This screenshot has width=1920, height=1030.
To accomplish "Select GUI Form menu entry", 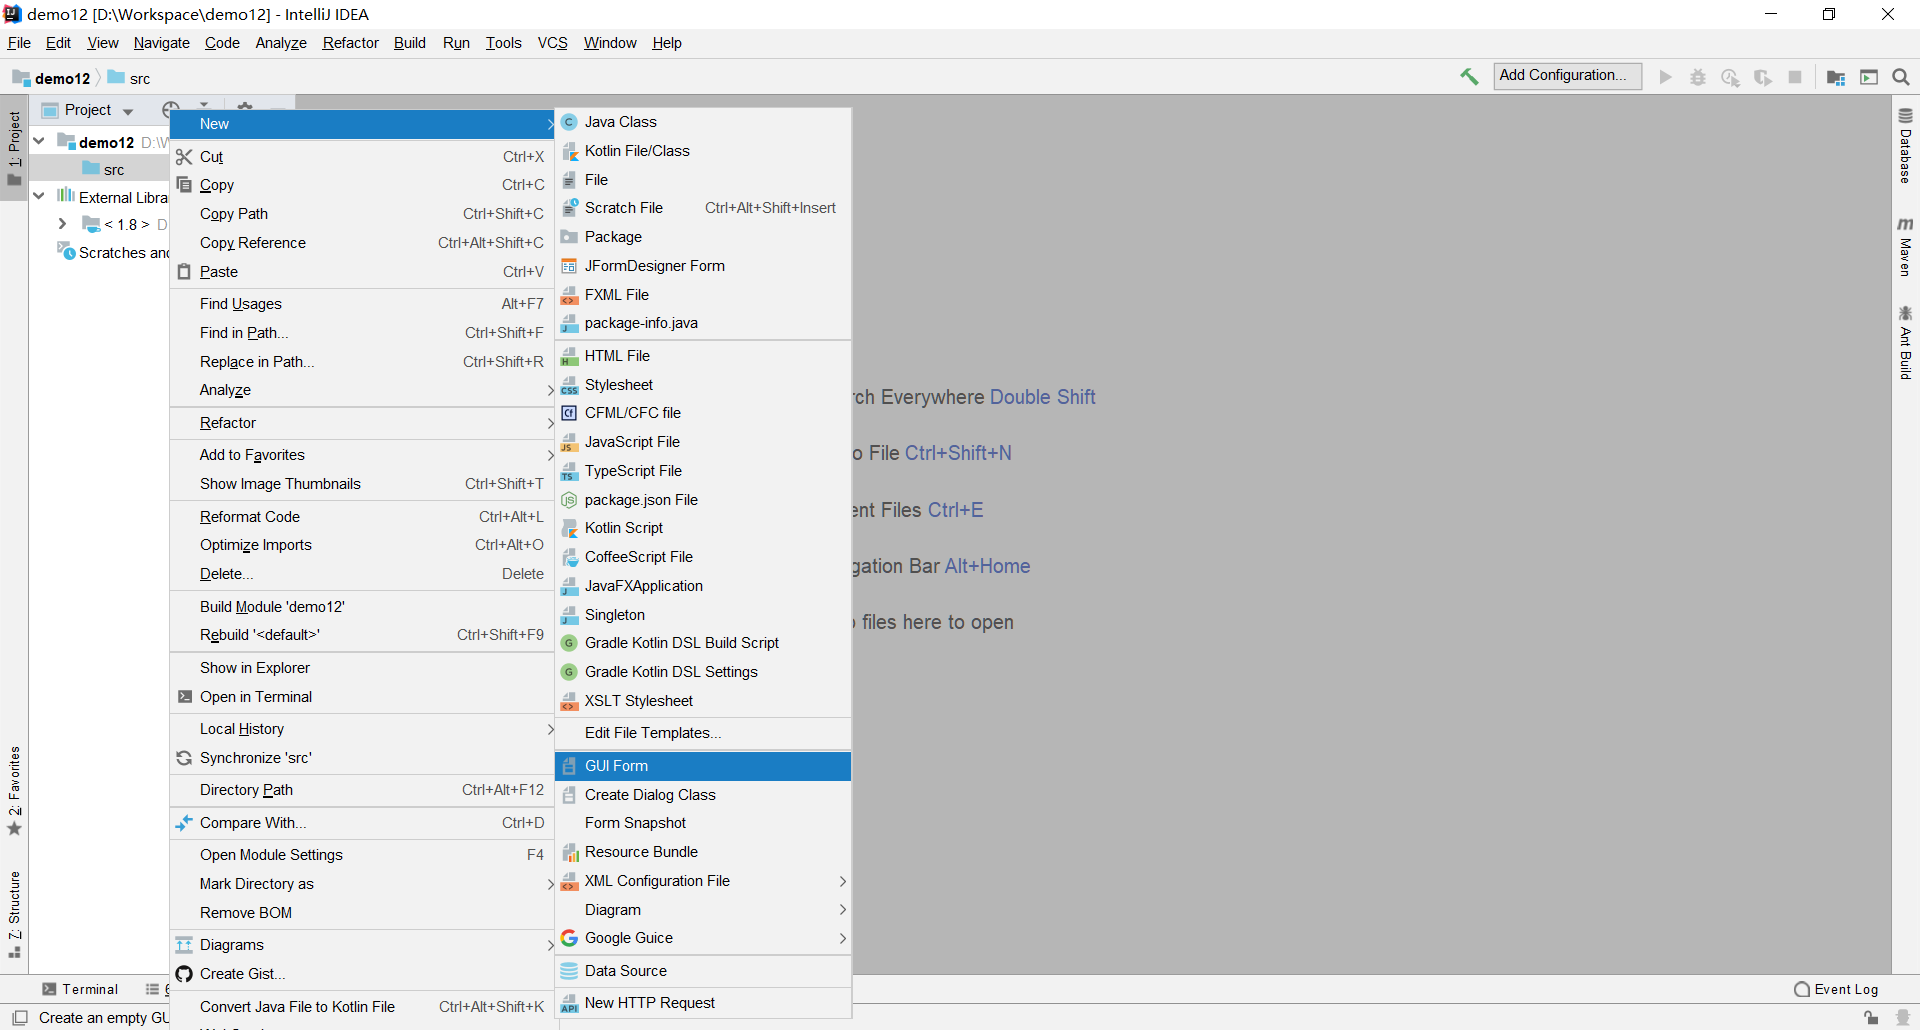I will 703,766.
